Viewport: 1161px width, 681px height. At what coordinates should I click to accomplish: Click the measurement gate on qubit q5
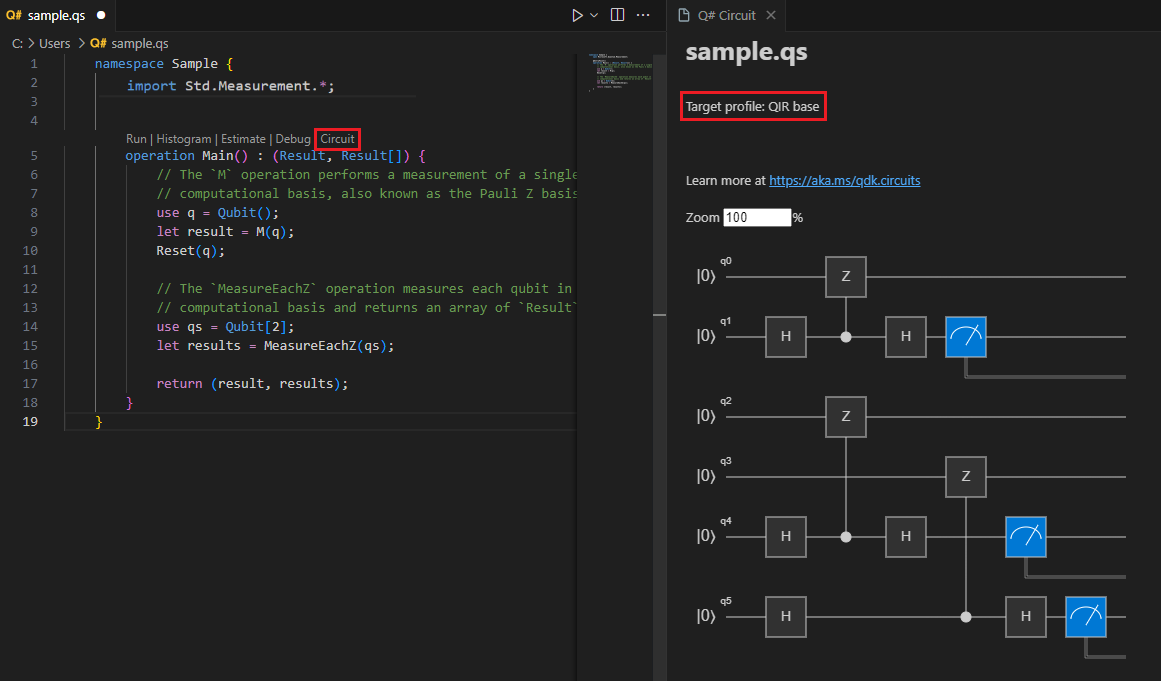[1086, 617]
